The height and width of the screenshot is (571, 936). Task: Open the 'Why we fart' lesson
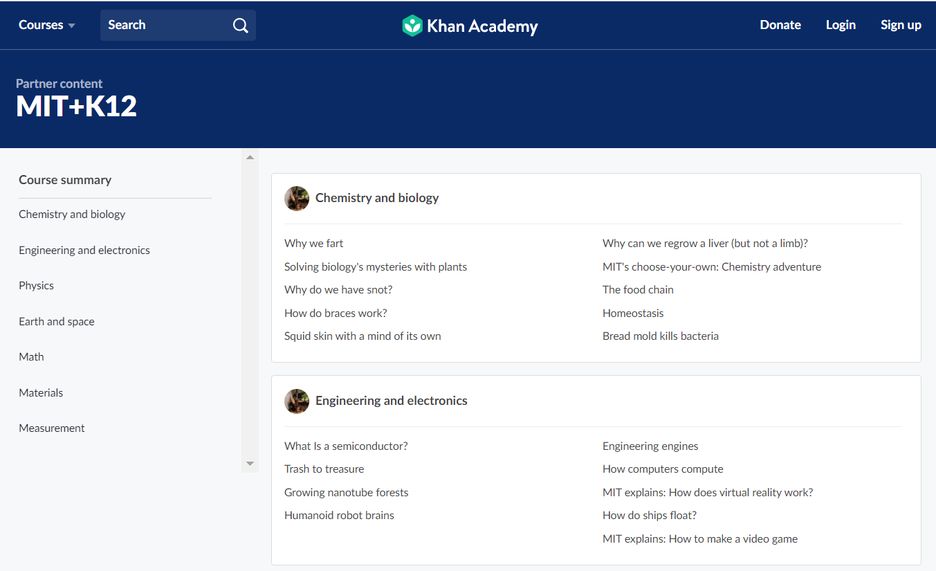click(x=313, y=243)
